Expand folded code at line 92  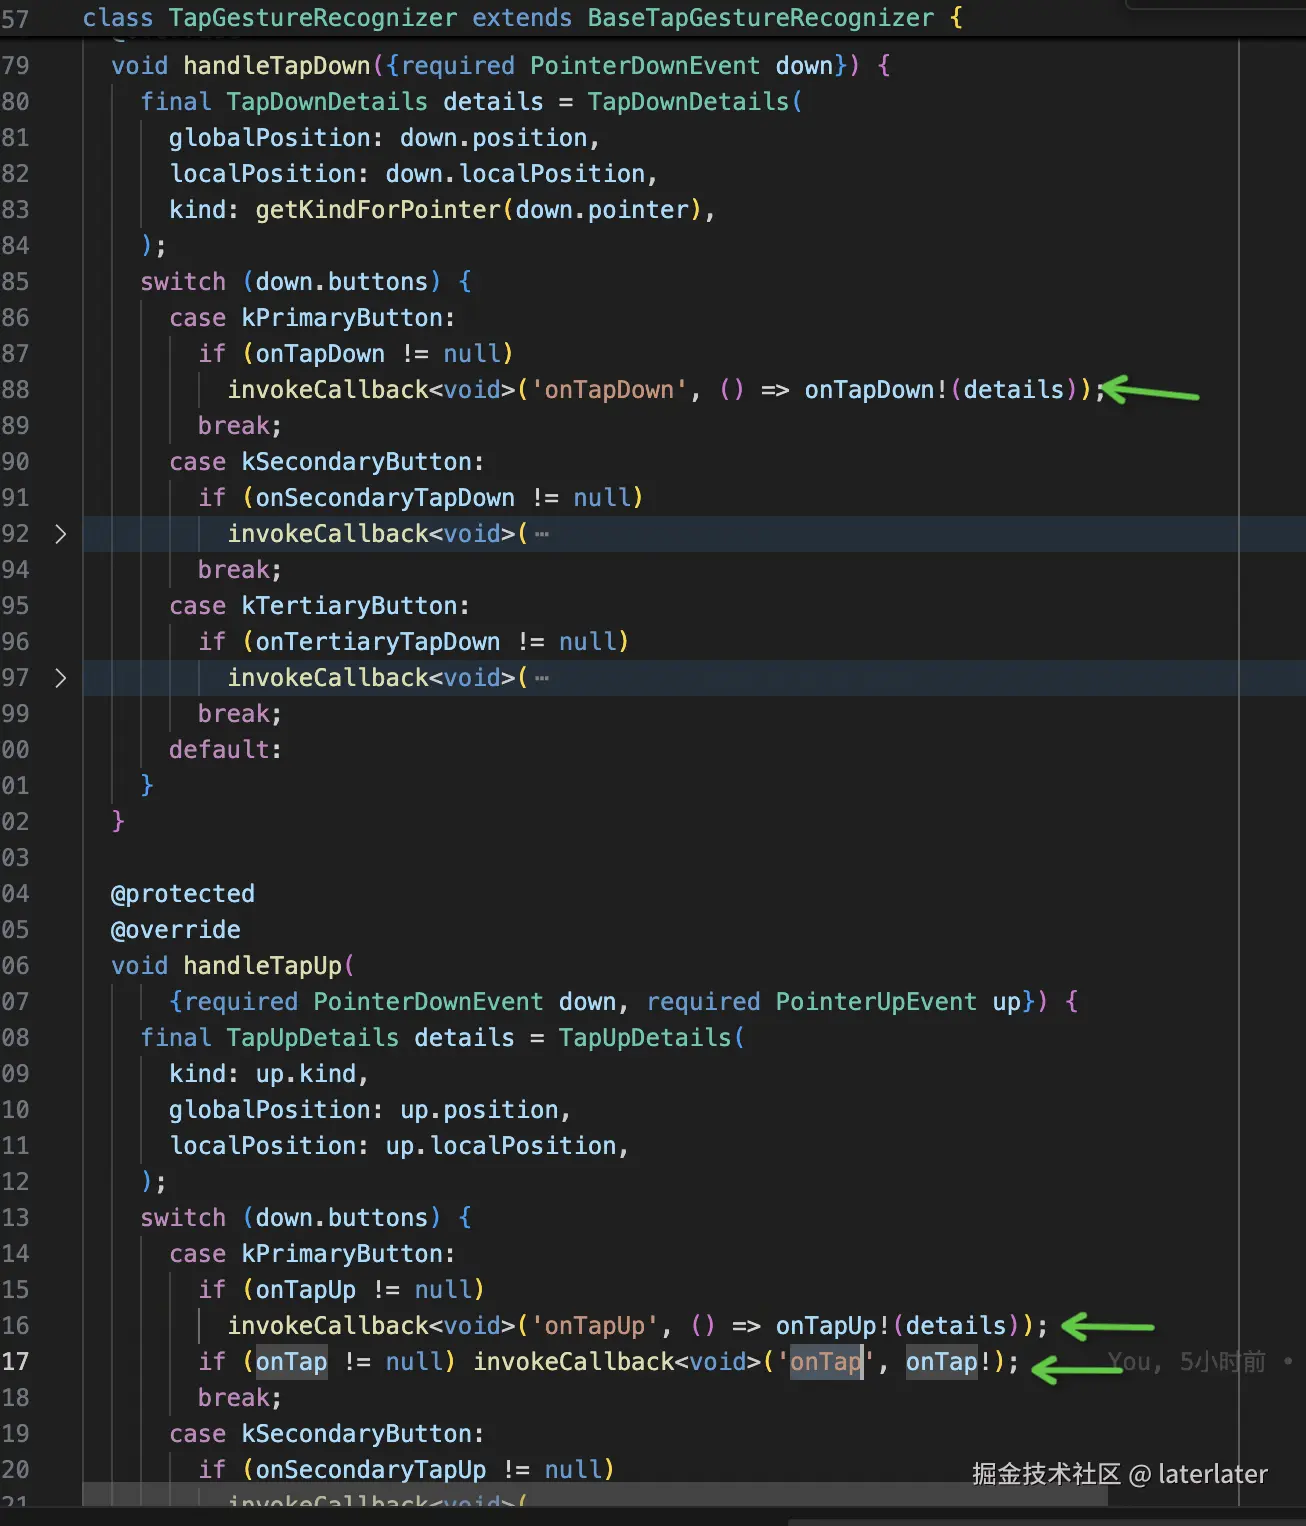coord(60,534)
